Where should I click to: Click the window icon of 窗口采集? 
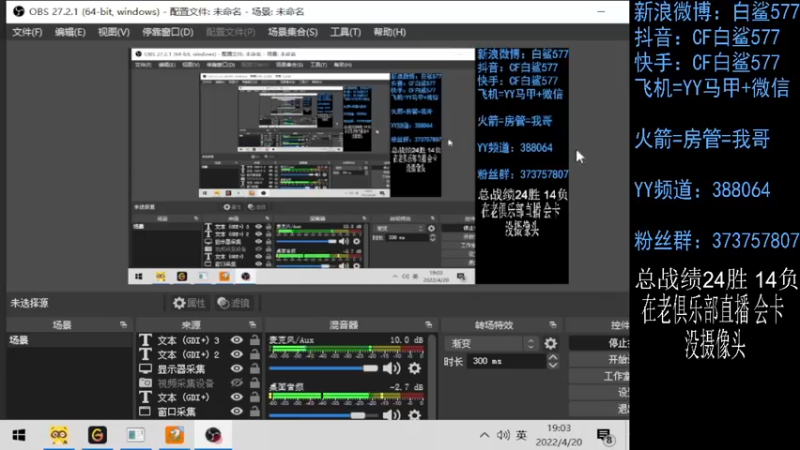pos(145,411)
